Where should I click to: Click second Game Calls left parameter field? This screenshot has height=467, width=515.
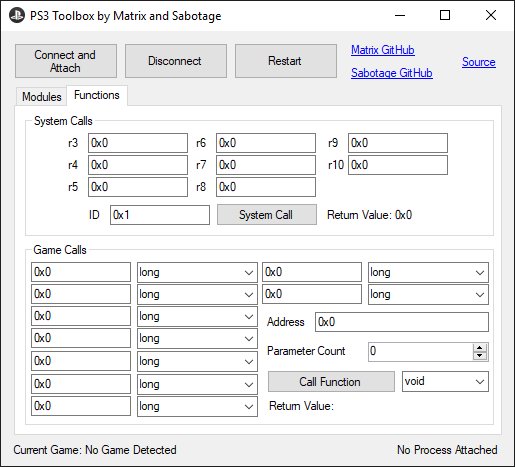pos(81,294)
